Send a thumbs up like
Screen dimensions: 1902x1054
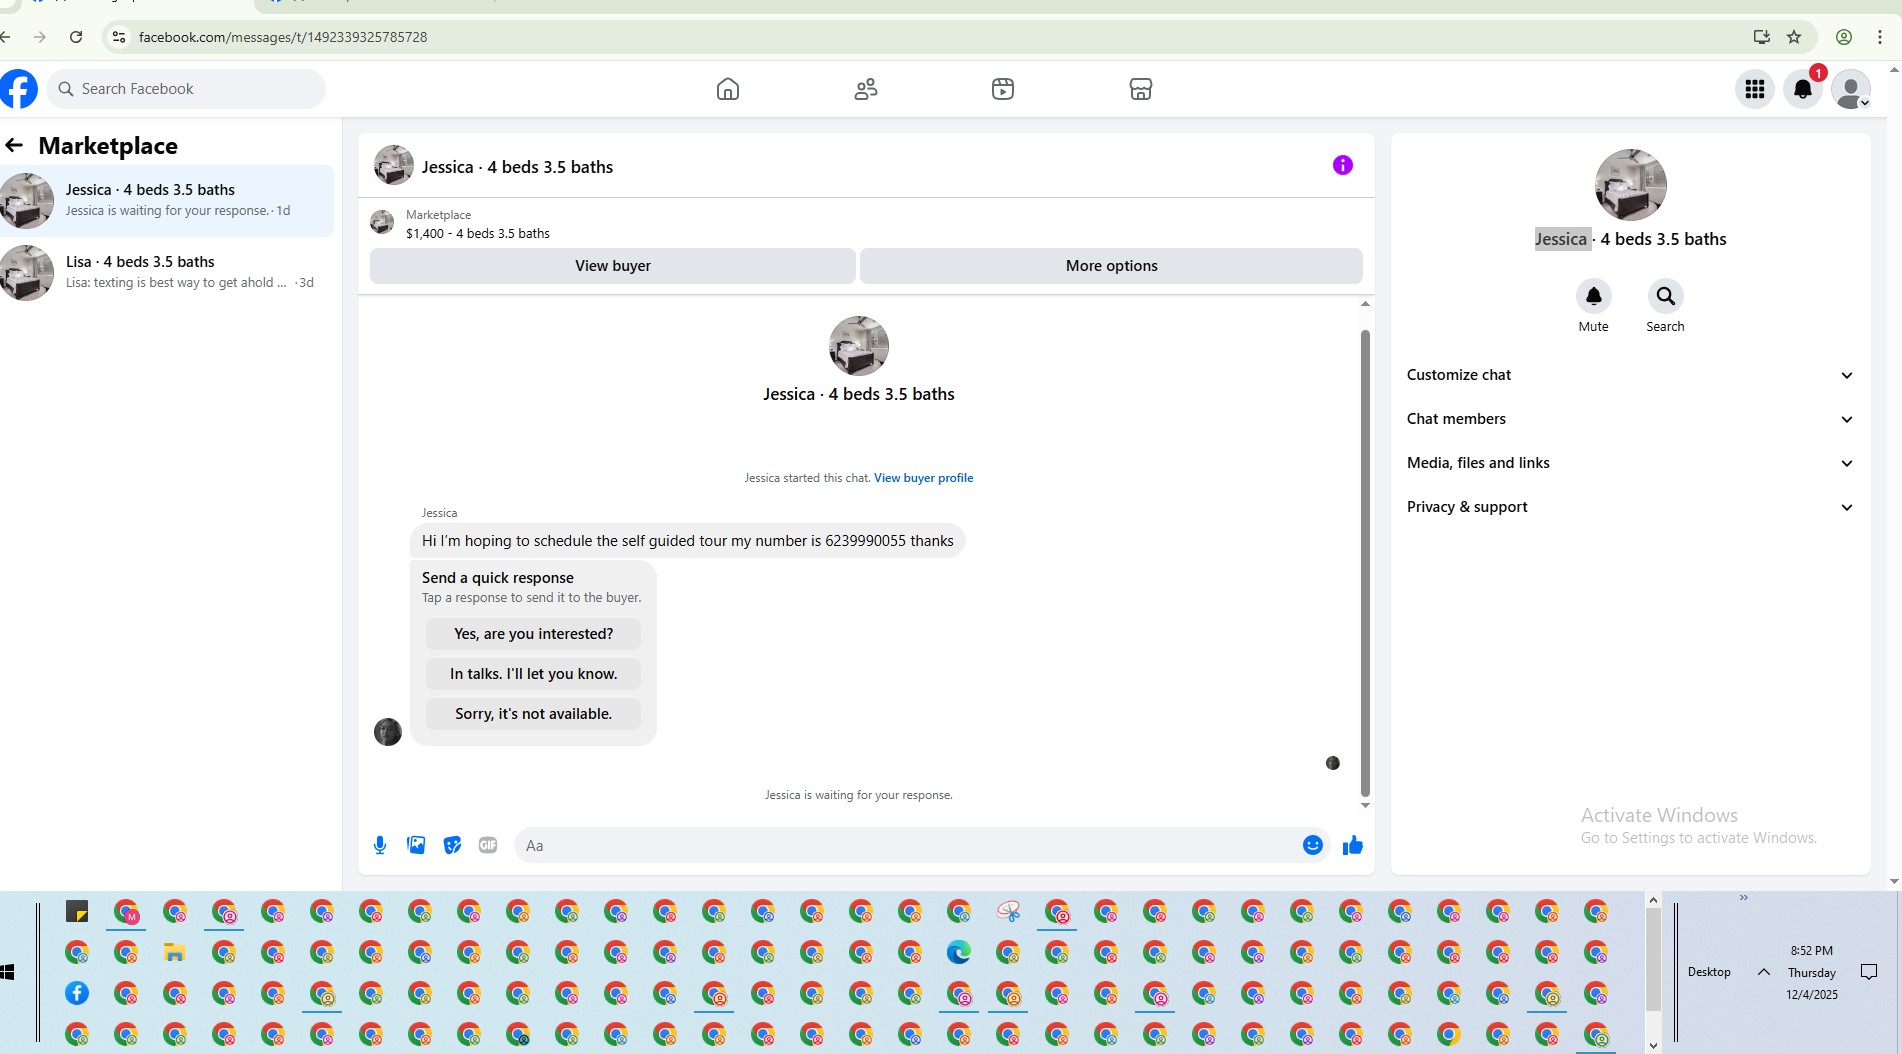[x=1353, y=845]
